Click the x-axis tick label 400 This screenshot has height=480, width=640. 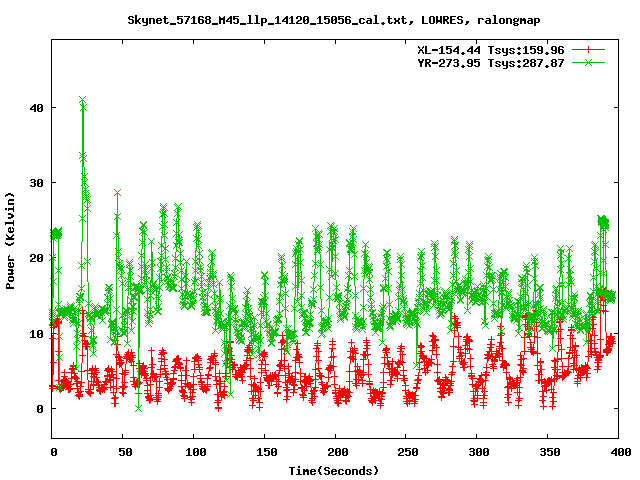pyautogui.click(x=620, y=452)
